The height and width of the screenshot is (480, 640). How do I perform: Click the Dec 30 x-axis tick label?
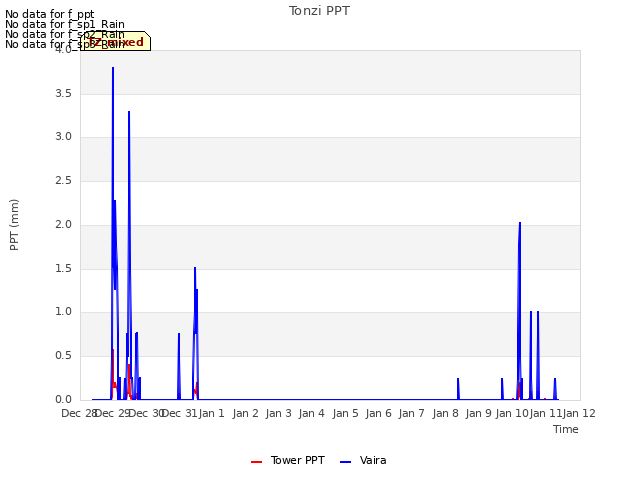(146, 413)
